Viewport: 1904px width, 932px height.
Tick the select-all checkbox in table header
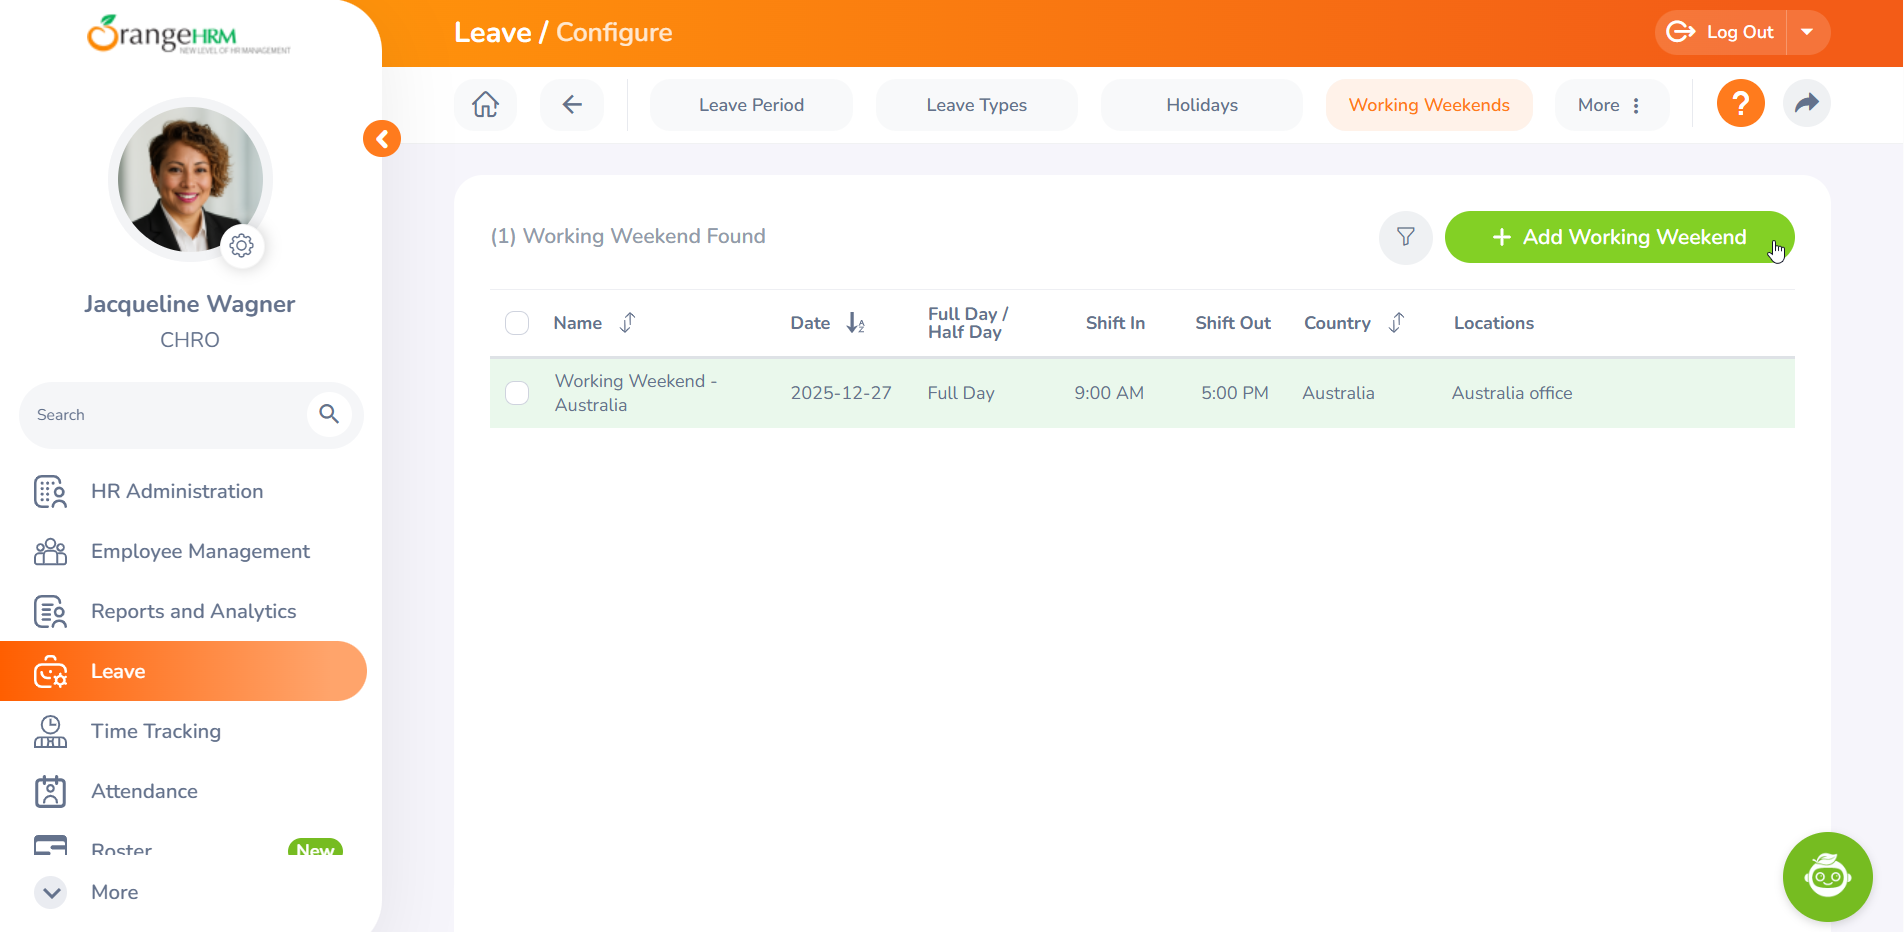517,323
